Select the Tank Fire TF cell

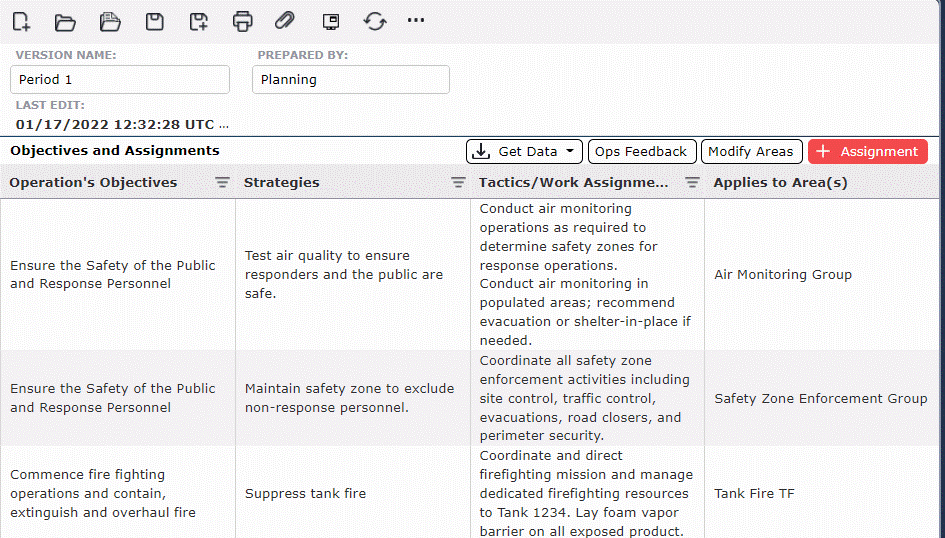pos(821,493)
